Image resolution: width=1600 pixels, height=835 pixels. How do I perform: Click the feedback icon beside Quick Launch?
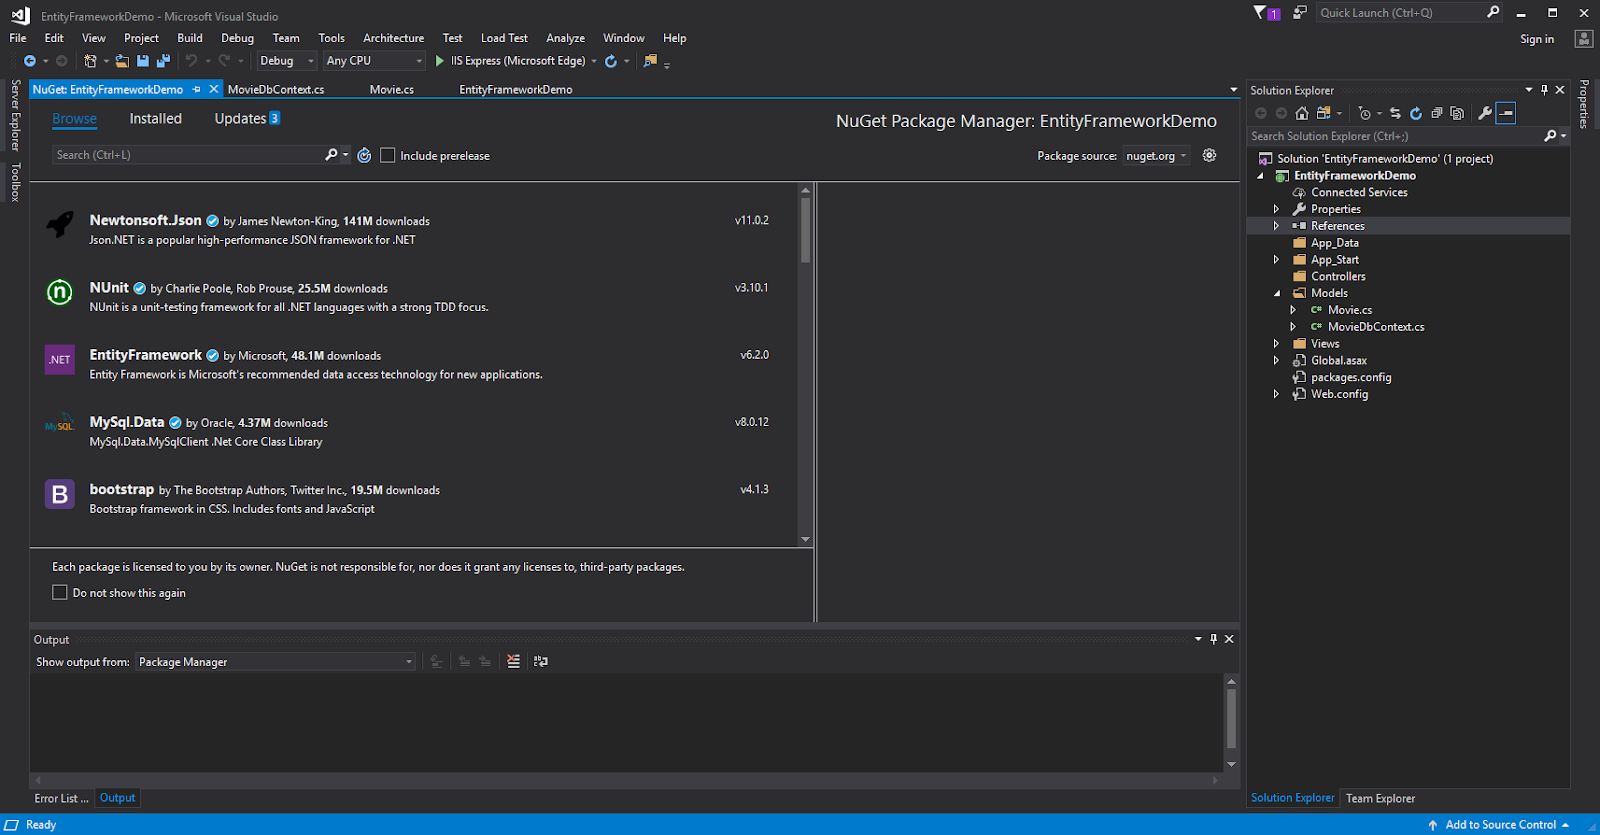tap(1299, 13)
